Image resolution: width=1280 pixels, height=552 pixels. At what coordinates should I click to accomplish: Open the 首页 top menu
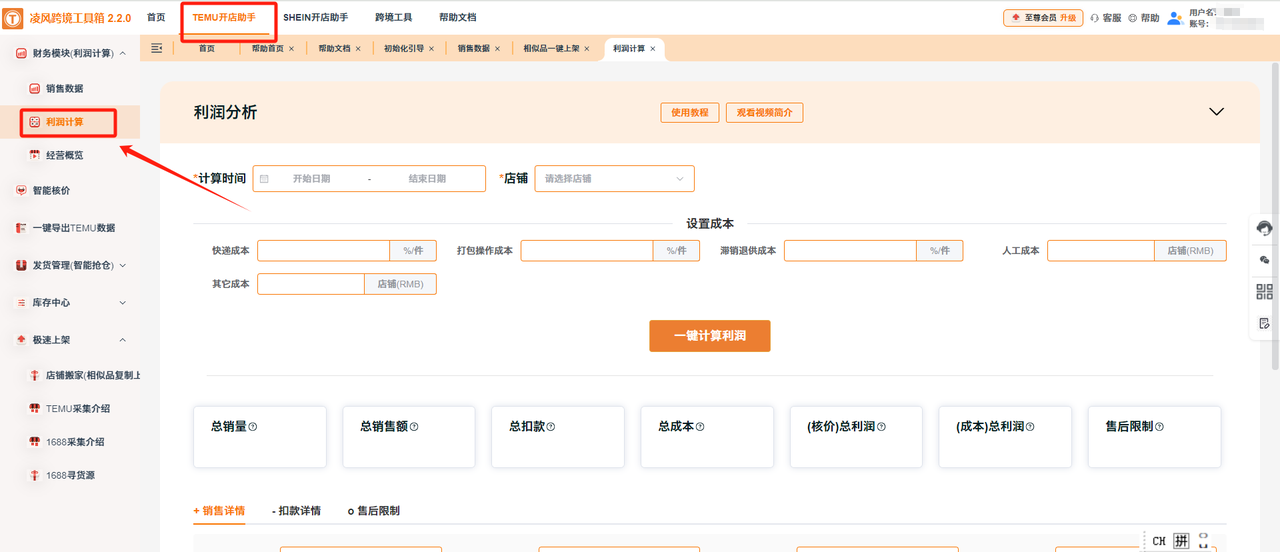(156, 18)
